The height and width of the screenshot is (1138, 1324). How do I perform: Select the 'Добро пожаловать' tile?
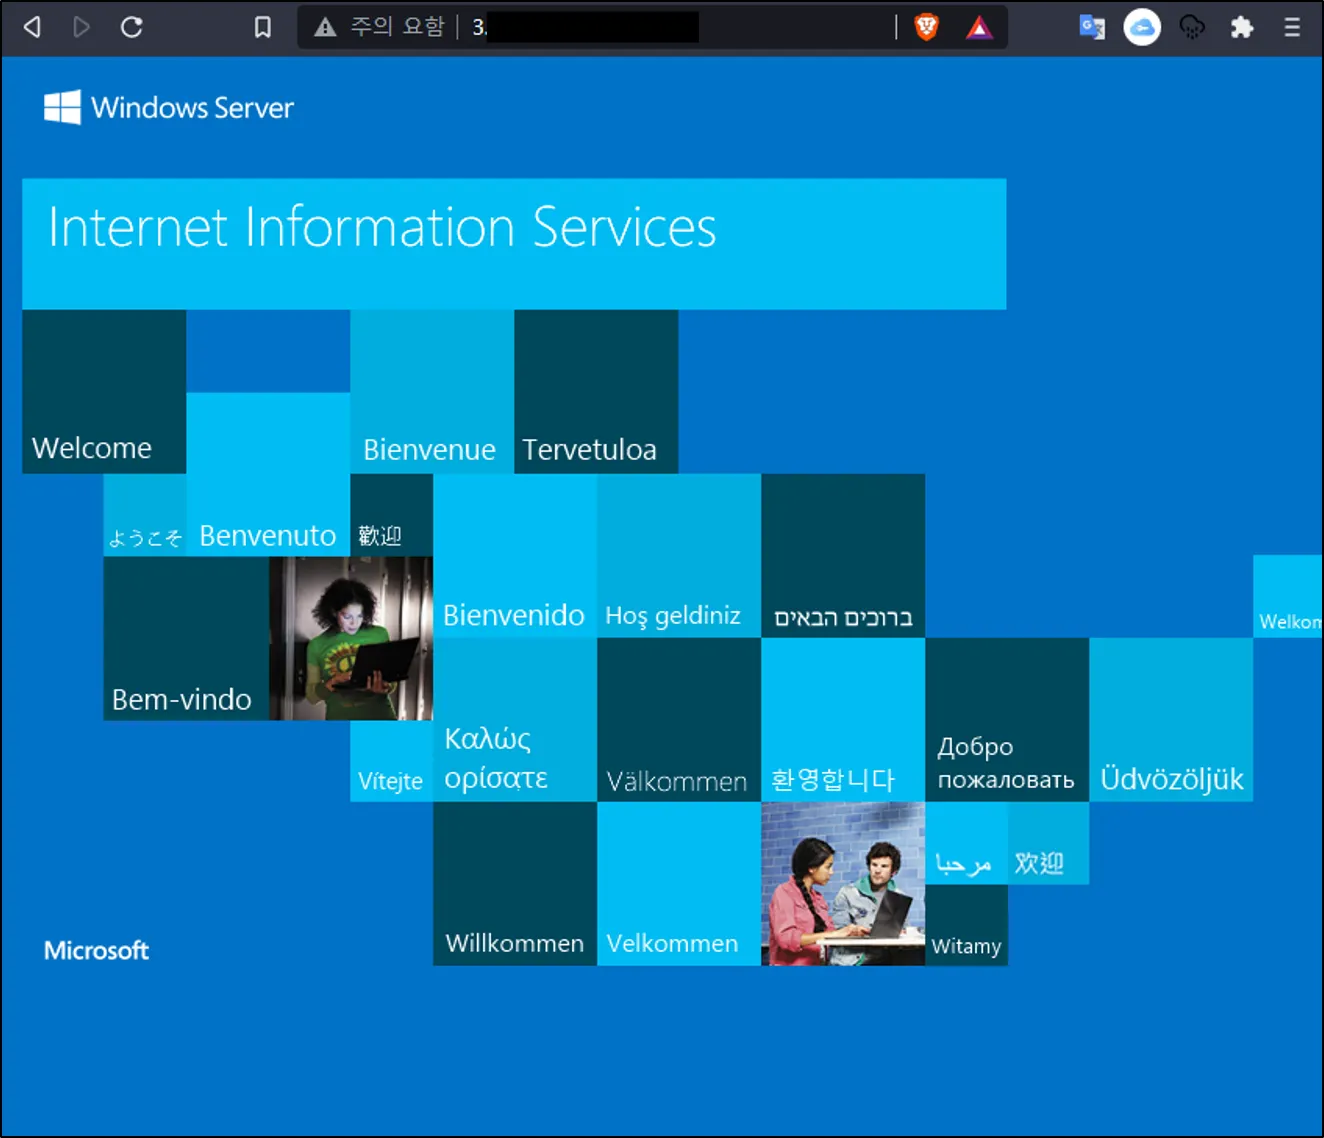tap(1007, 720)
